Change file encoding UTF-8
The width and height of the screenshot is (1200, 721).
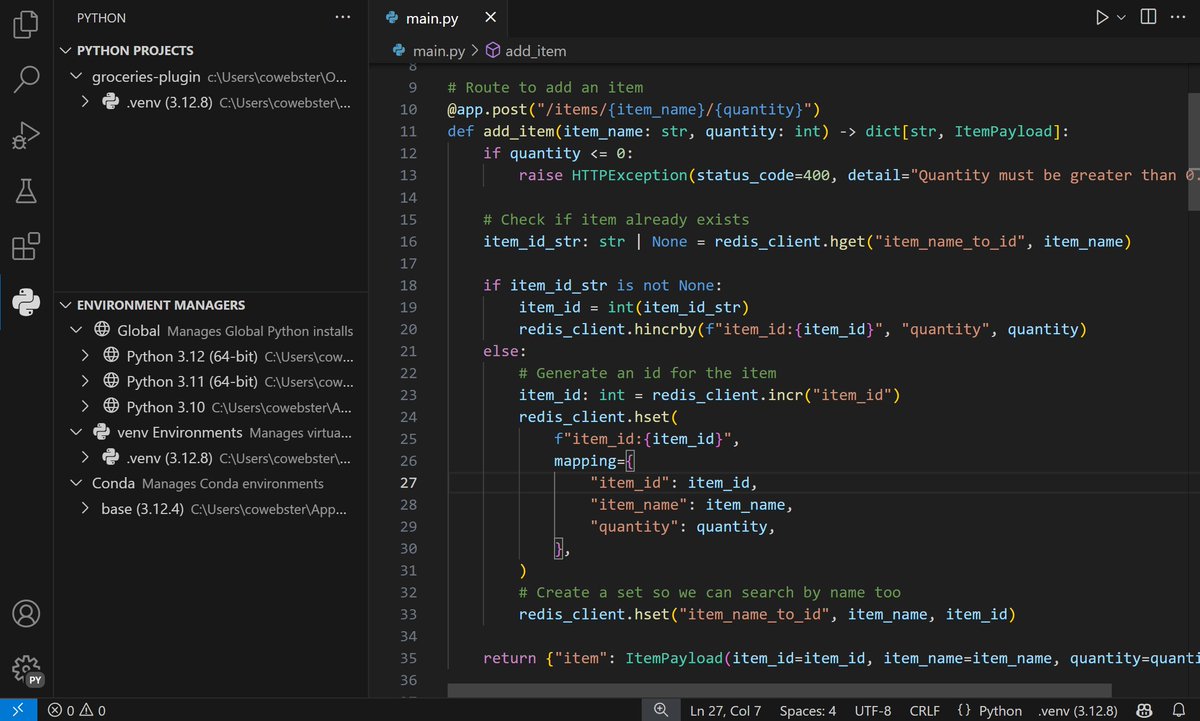click(x=873, y=711)
